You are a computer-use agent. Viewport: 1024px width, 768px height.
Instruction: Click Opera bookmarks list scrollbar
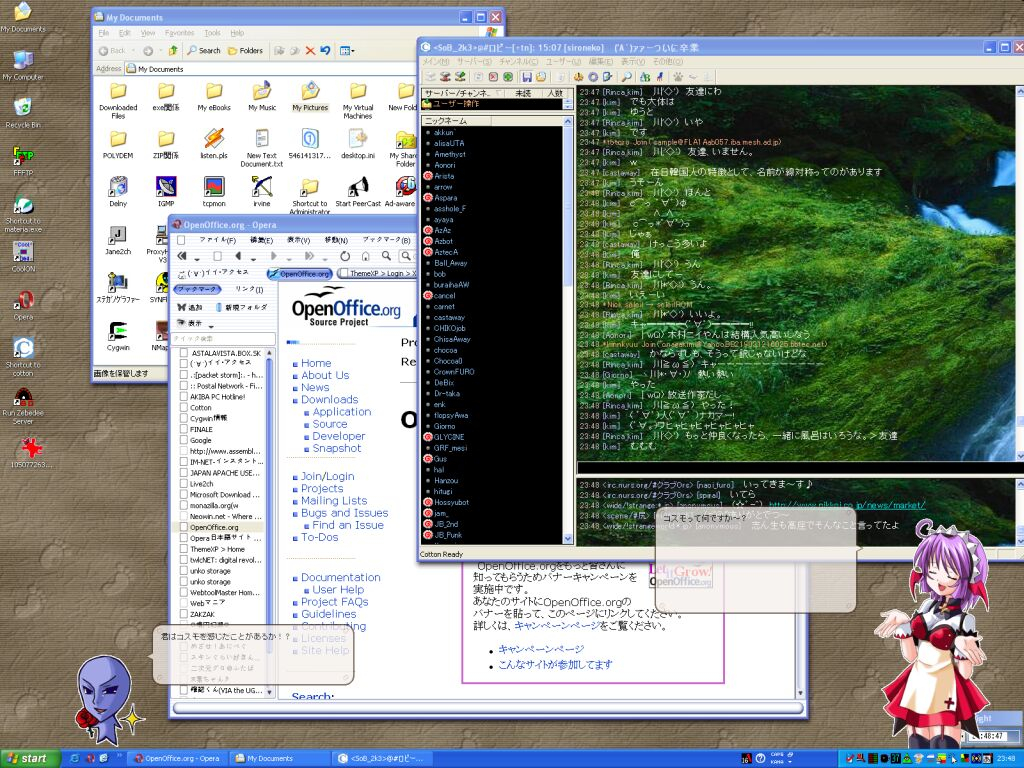(x=270, y=522)
